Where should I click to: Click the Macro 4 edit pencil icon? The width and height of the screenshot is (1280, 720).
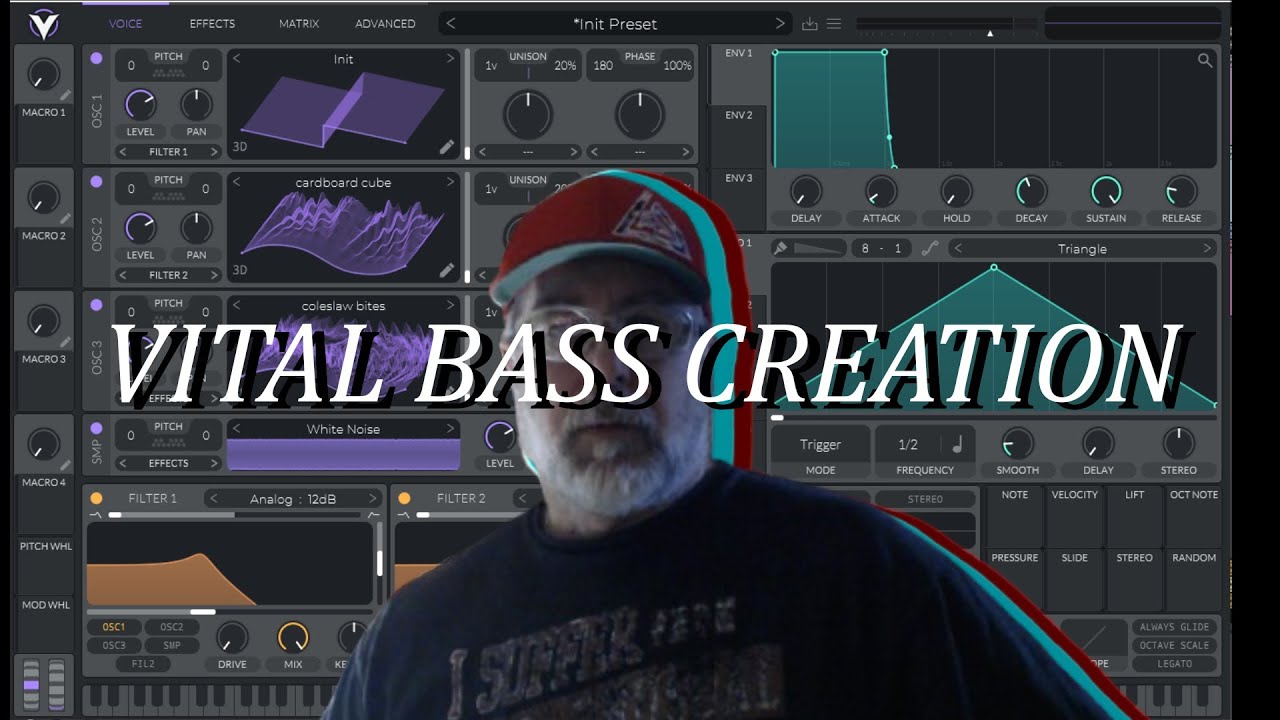[65, 465]
